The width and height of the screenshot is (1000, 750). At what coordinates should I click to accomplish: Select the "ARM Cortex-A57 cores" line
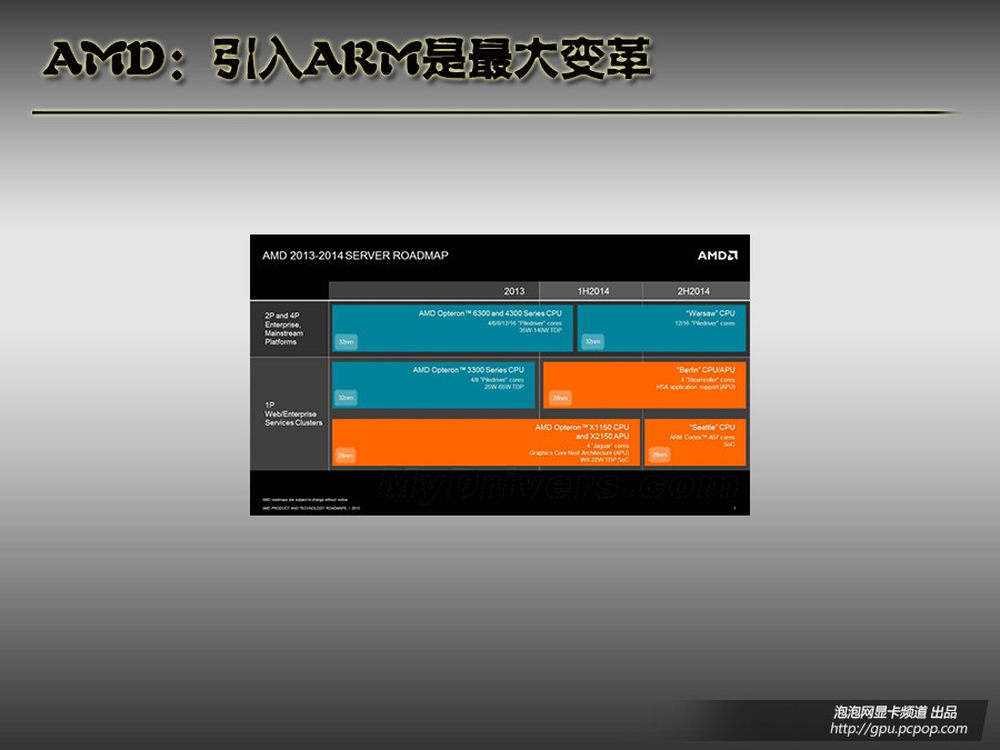point(702,438)
